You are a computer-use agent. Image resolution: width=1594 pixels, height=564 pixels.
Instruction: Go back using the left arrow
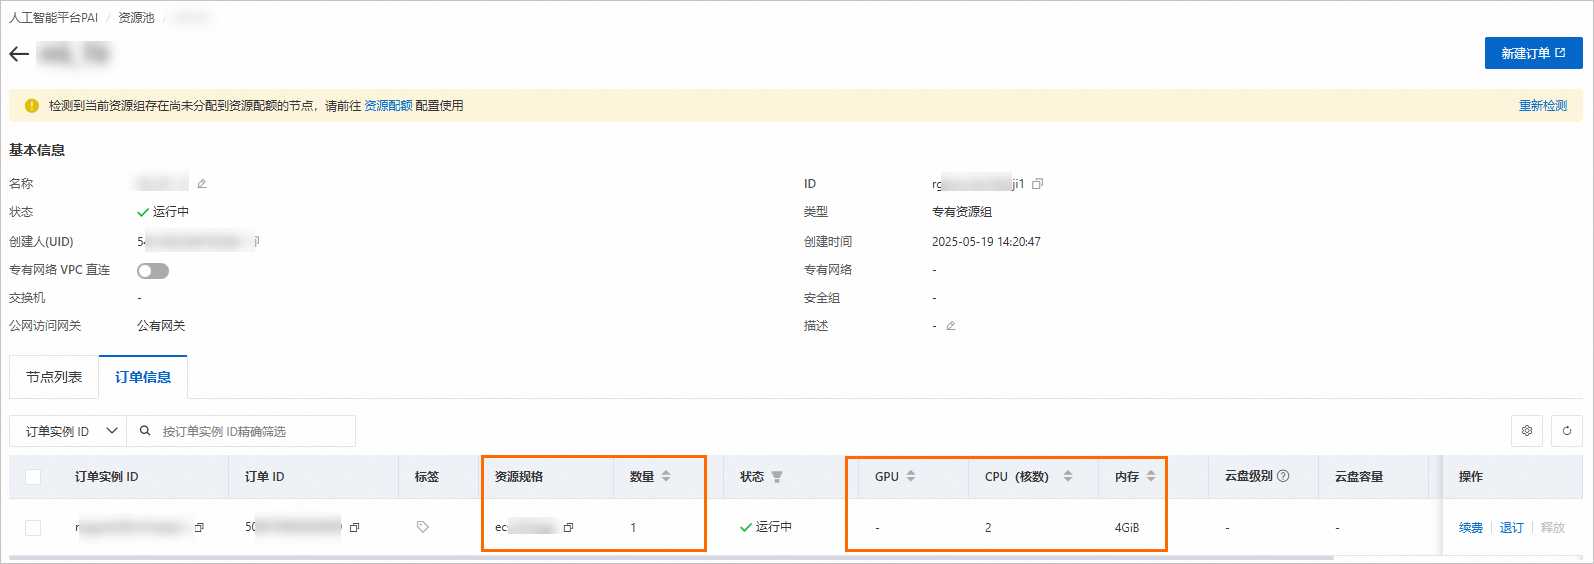(x=19, y=54)
